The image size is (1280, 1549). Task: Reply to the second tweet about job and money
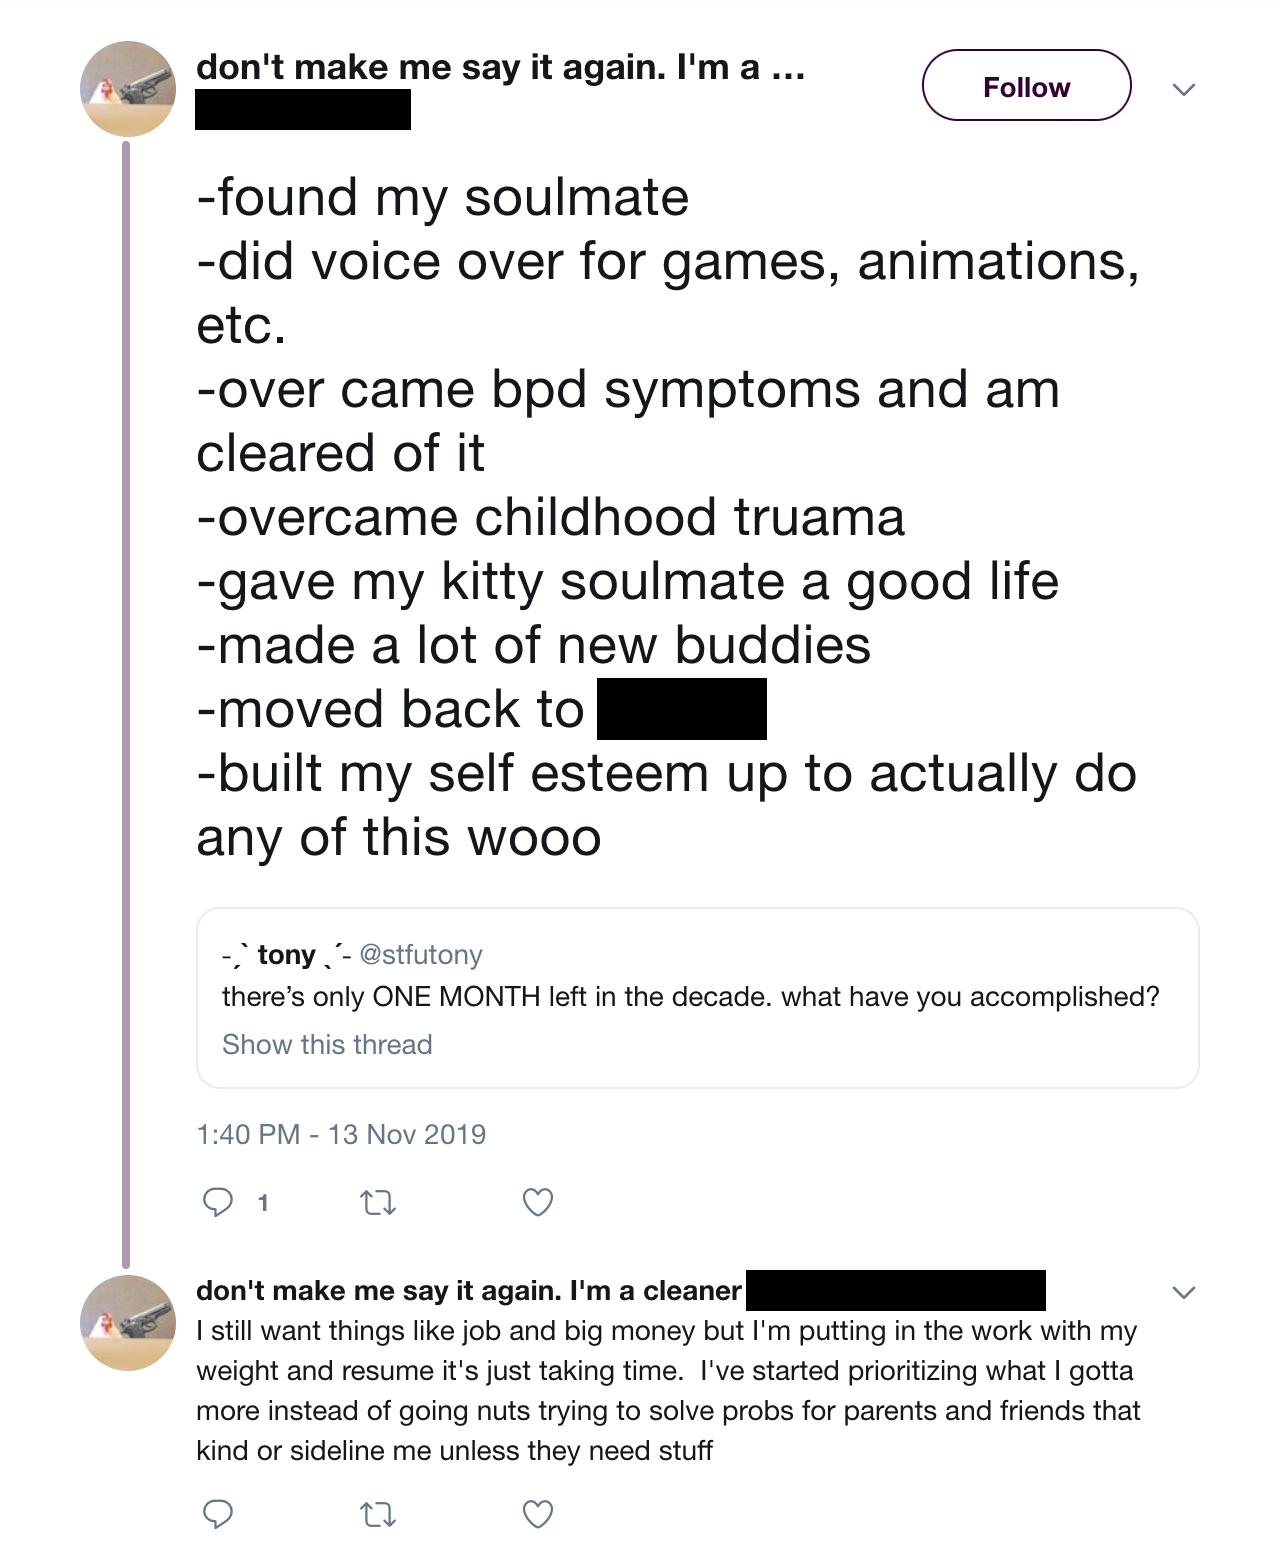pos(218,1514)
